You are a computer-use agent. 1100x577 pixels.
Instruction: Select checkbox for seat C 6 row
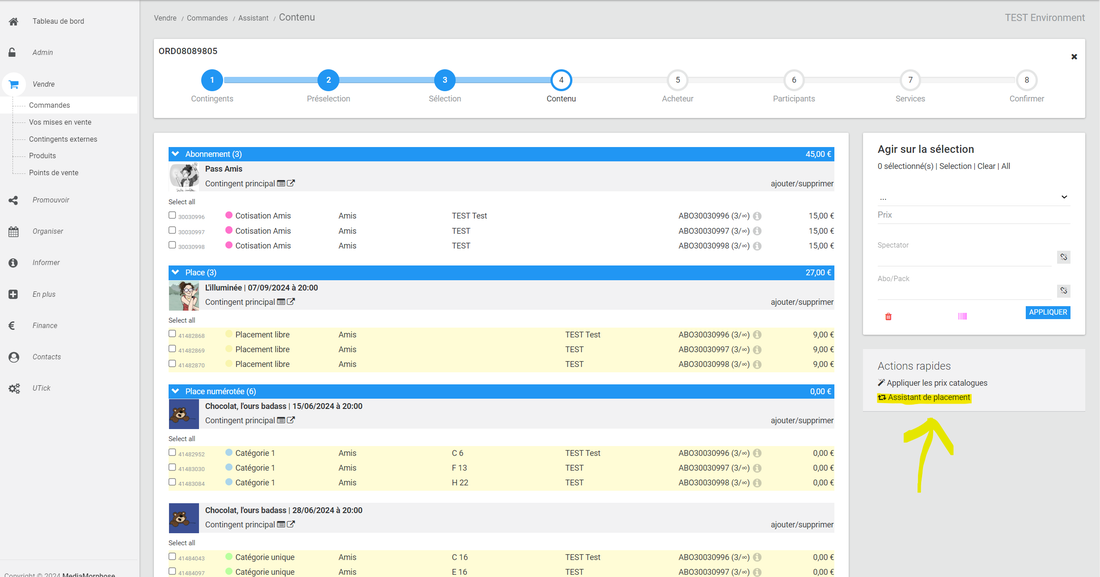(172, 452)
